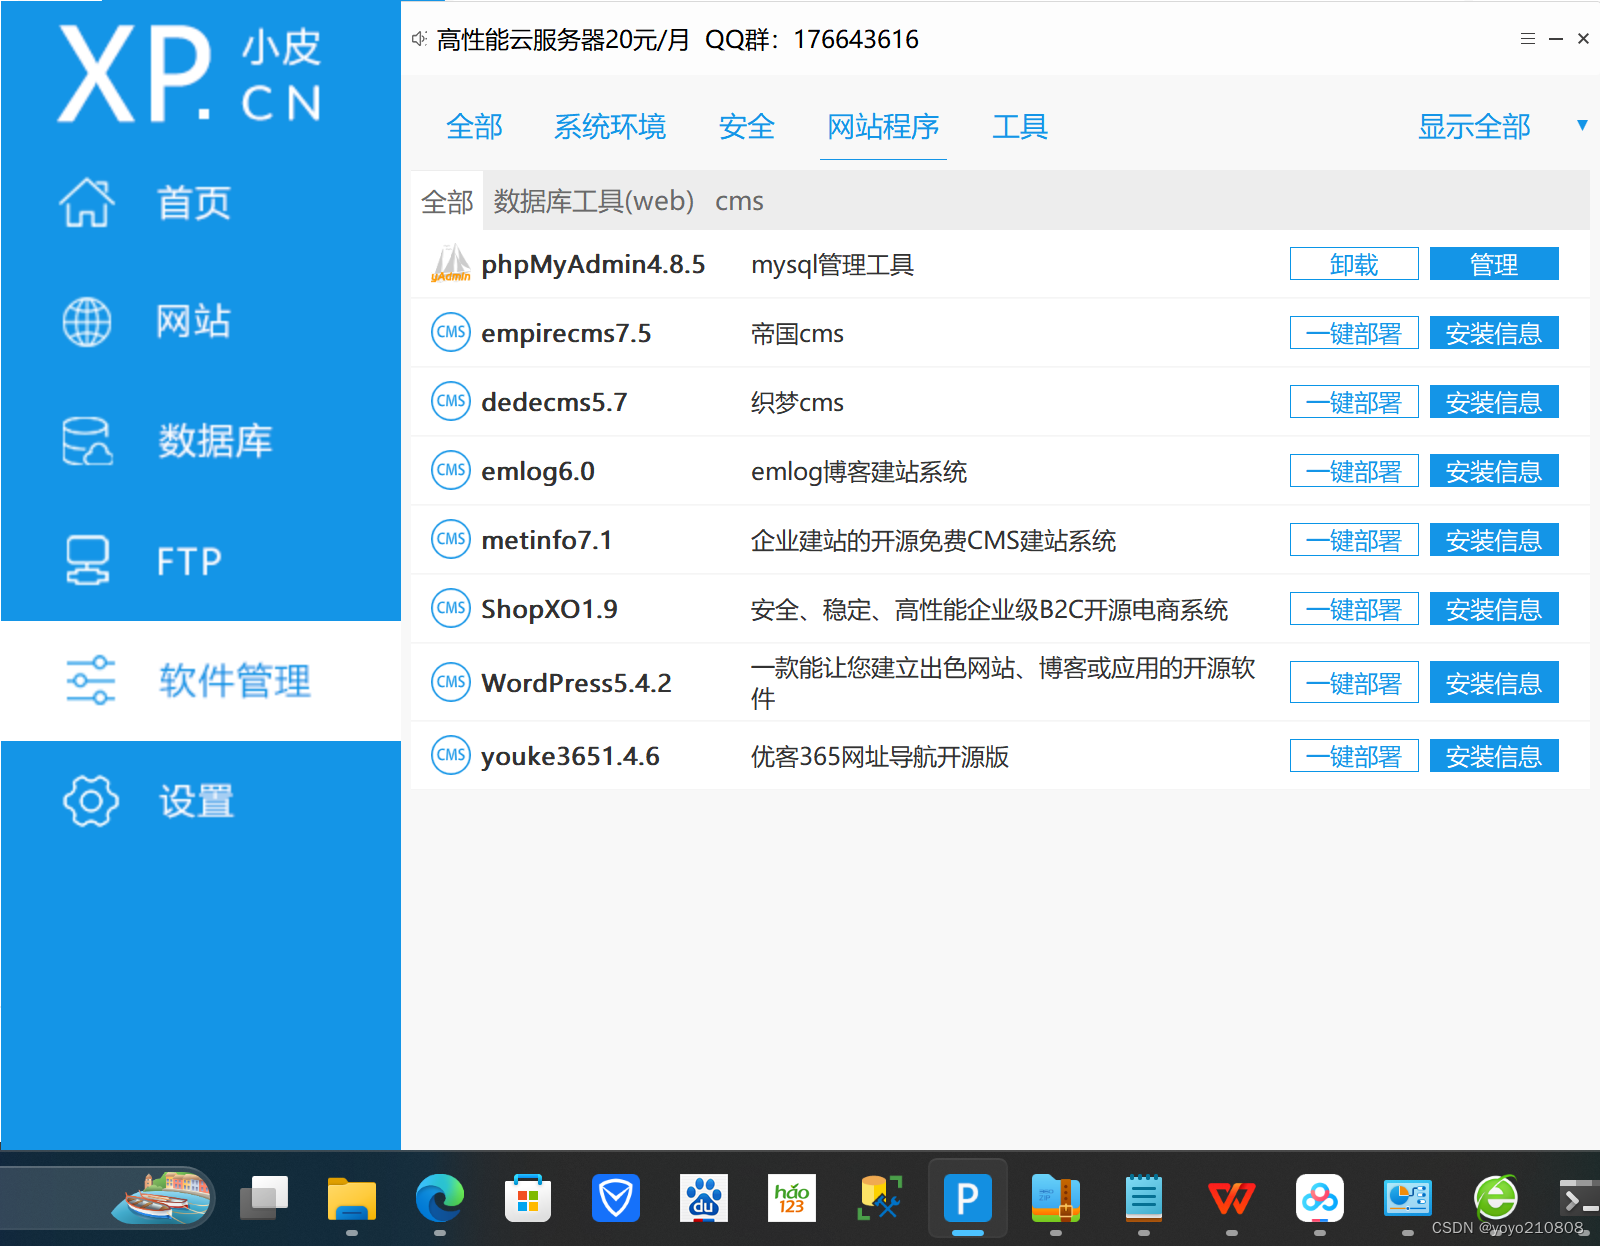Click the CMS icon next to WordPress5.4.2
Screen dimensions: 1600x1246
451,682
